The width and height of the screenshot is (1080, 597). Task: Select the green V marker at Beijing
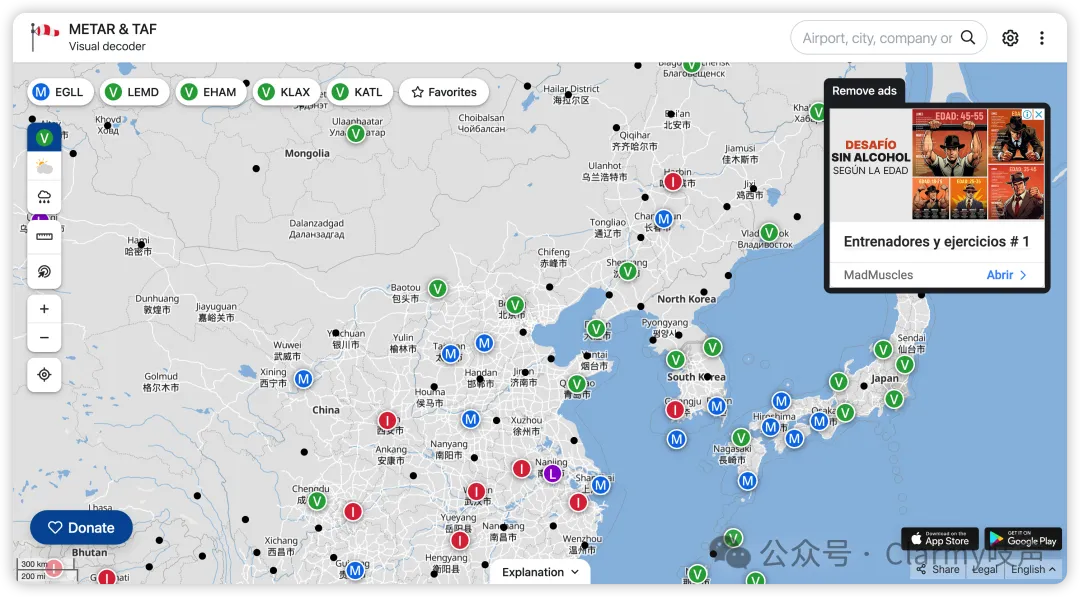[515, 305]
